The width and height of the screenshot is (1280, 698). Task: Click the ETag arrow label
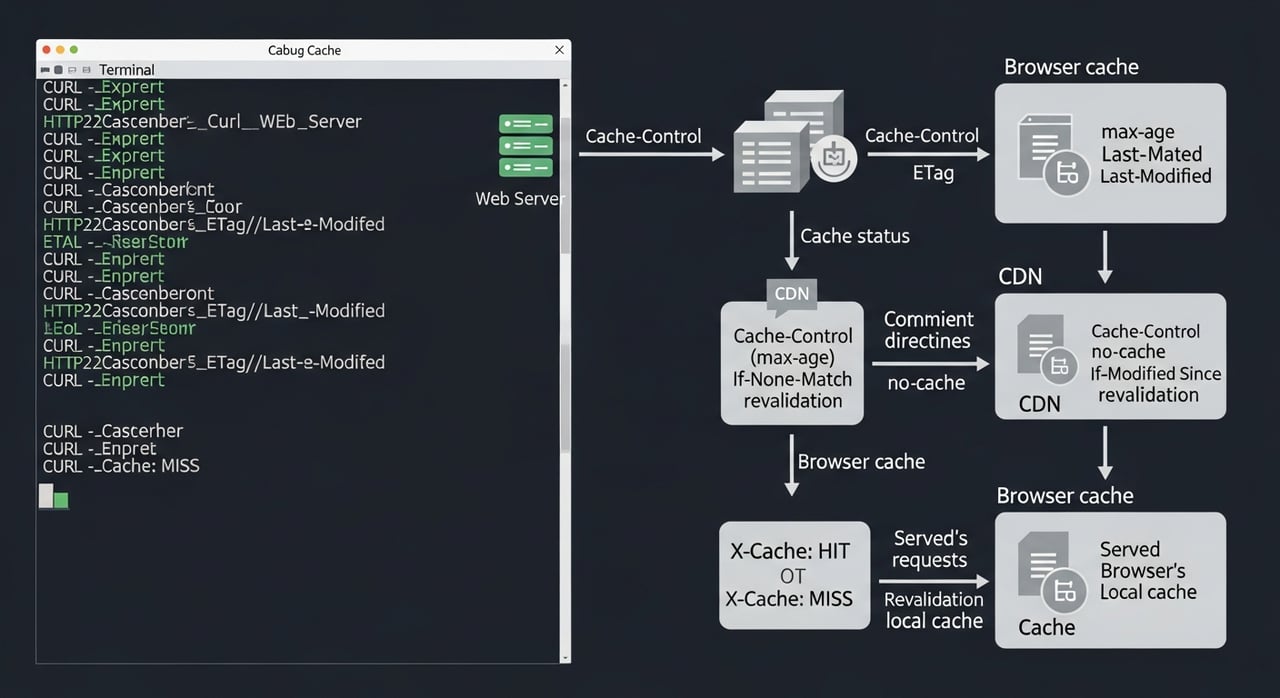click(x=933, y=173)
